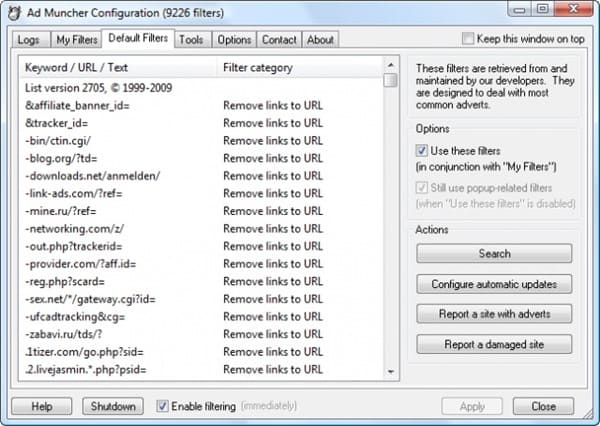The height and width of the screenshot is (426, 600).
Task: Click the Apply button
Action: click(x=472, y=406)
